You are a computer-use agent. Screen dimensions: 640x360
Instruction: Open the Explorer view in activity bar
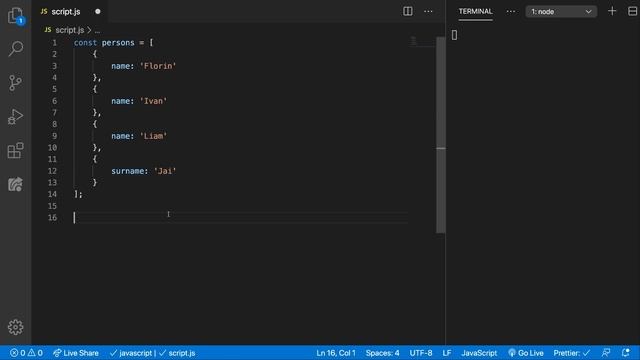[16, 16]
